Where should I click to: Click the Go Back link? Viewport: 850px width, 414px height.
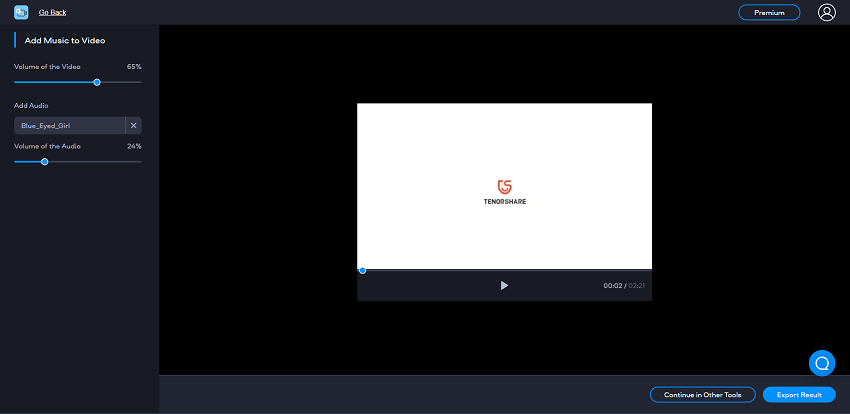click(x=52, y=13)
